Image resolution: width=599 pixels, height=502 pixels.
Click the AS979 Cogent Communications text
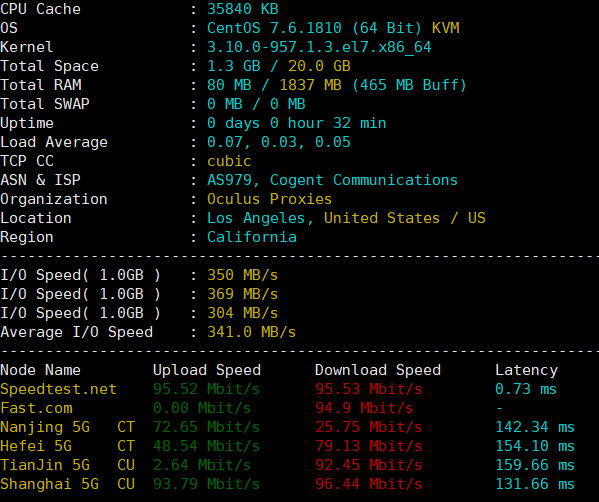point(332,180)
